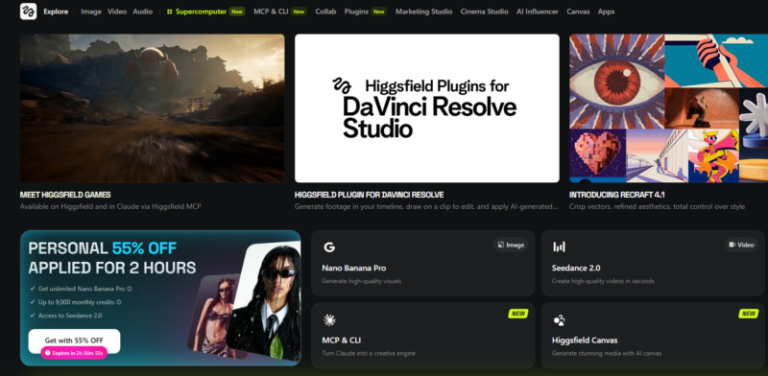
Task: Open the Nano Banana Pro card
Action: pos(423,263)
